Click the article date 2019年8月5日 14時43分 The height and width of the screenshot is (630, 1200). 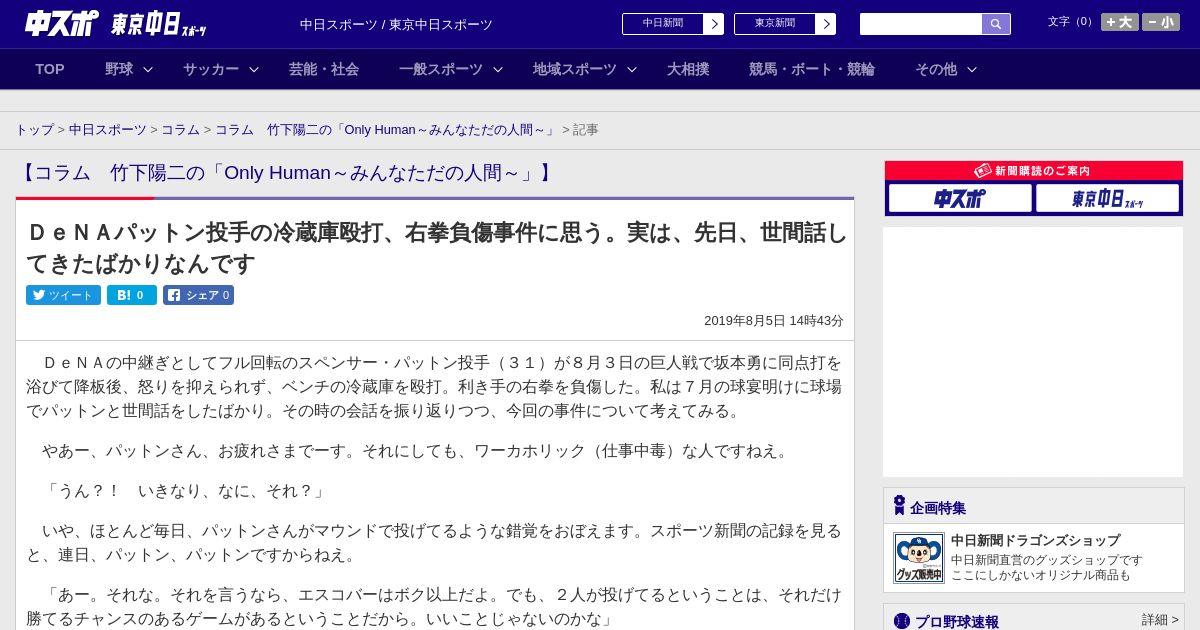[774, 321]
